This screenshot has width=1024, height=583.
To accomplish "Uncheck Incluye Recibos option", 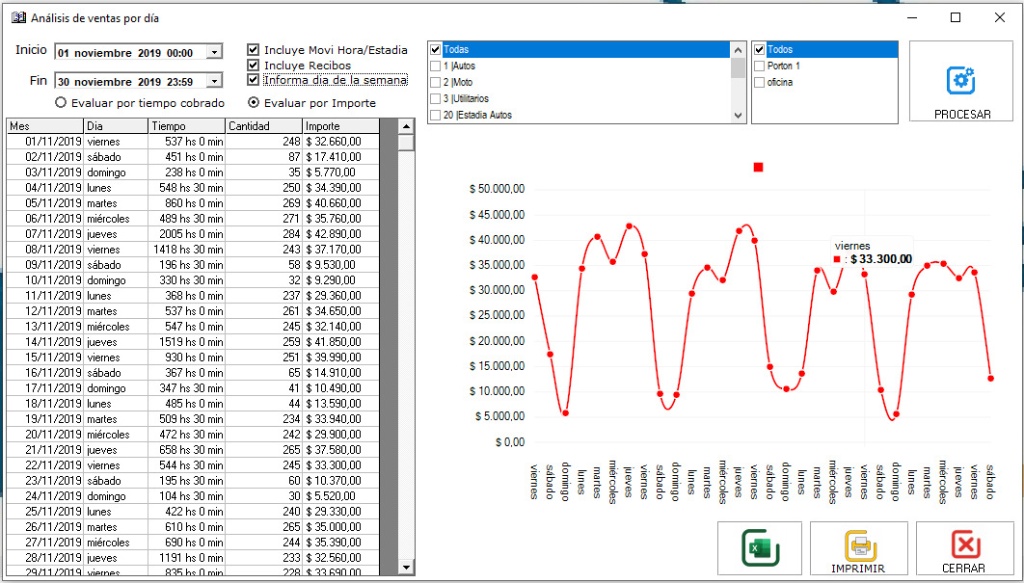I will pos(254,65).
